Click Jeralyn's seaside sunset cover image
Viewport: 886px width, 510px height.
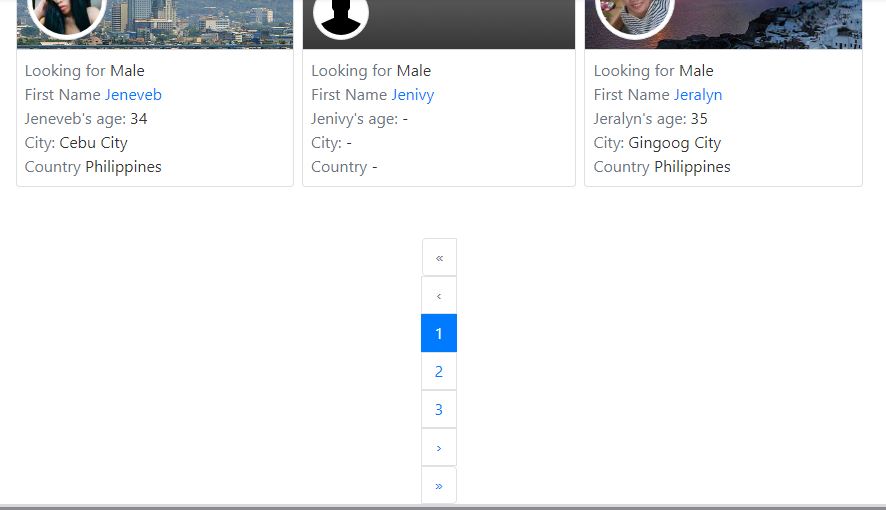[x=766, y=24]
